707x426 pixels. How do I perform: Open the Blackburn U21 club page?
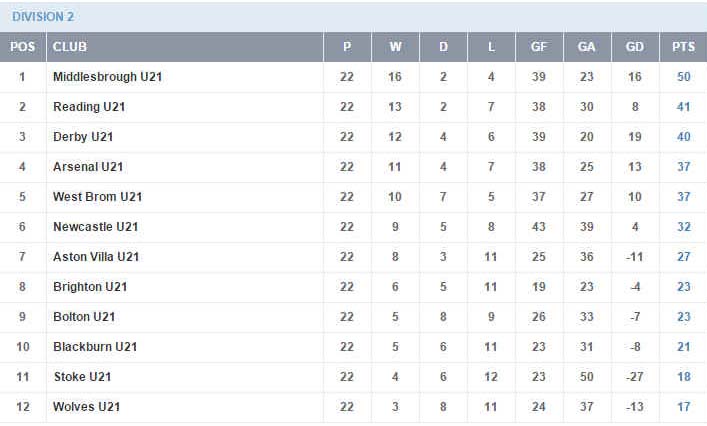[x=94, y=347]
